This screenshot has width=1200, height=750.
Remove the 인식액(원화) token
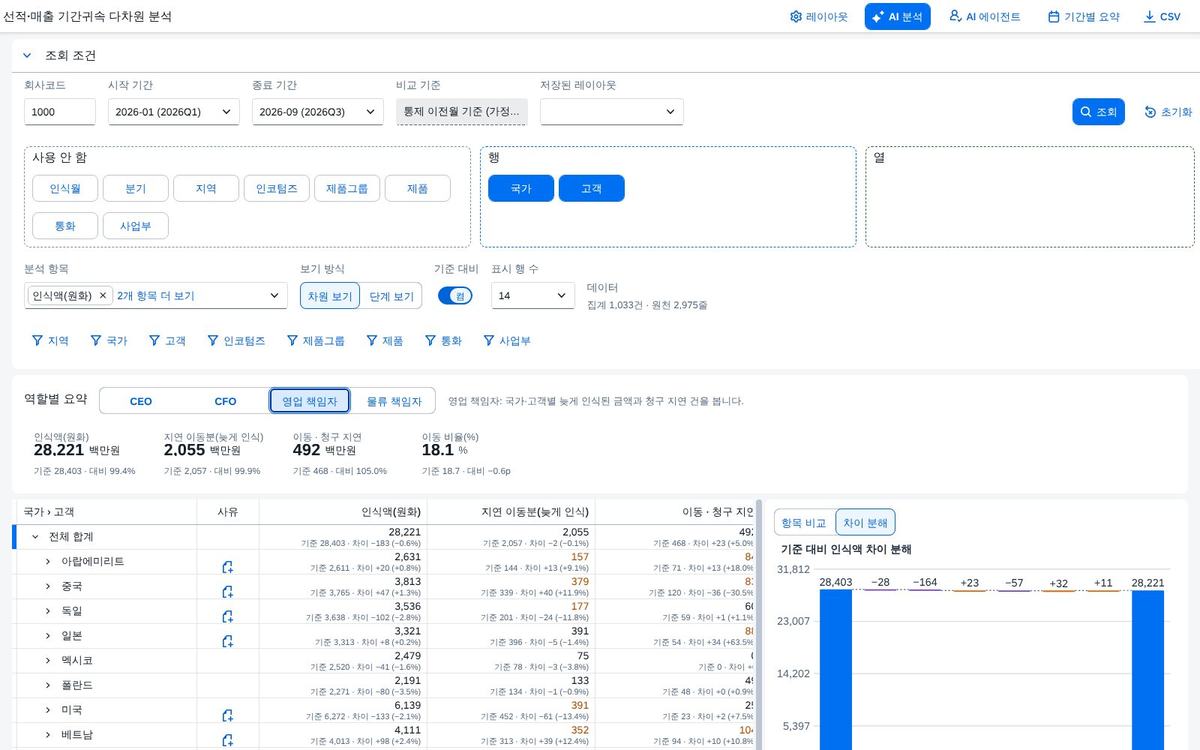pyautogui.click(x=103, y=296)
